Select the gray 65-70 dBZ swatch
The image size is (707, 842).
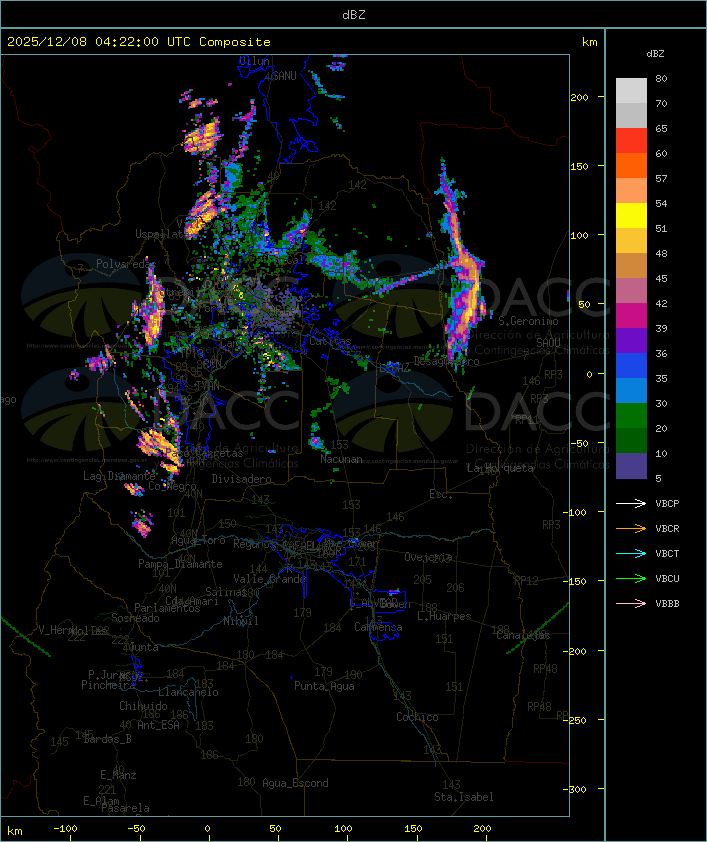coord(631,115)
